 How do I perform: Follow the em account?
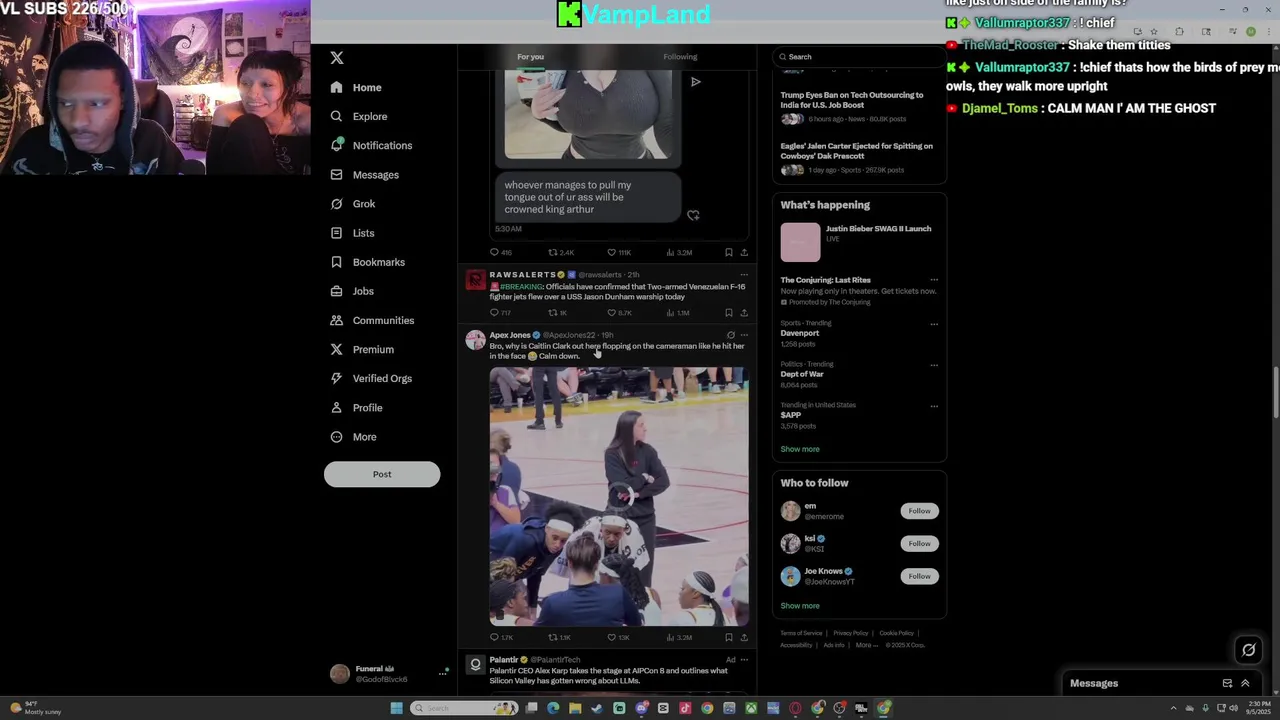tap(919, 511)
